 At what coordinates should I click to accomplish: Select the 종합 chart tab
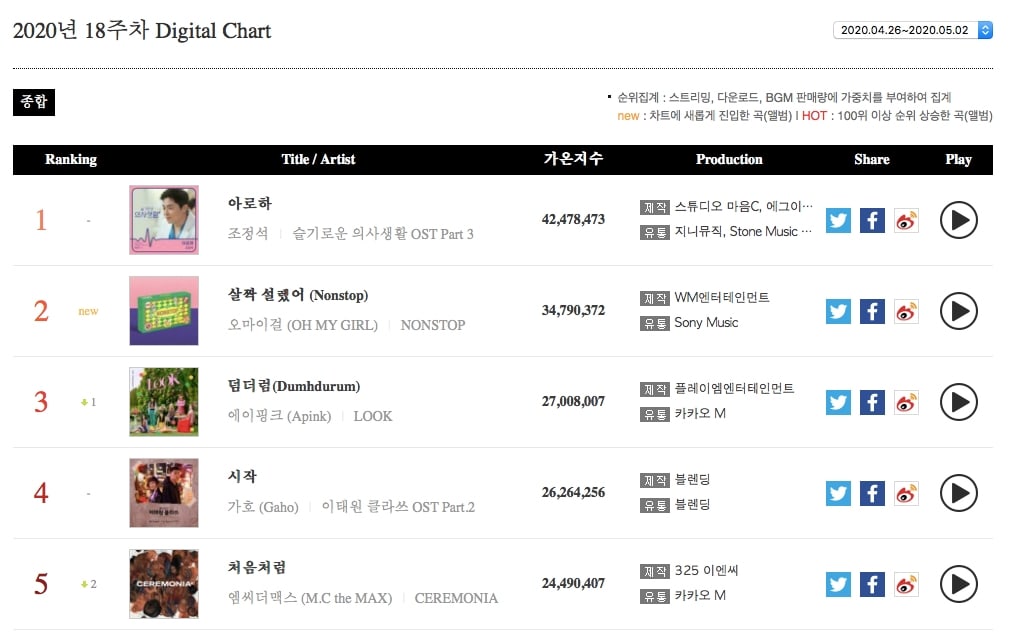pos(33,102)
